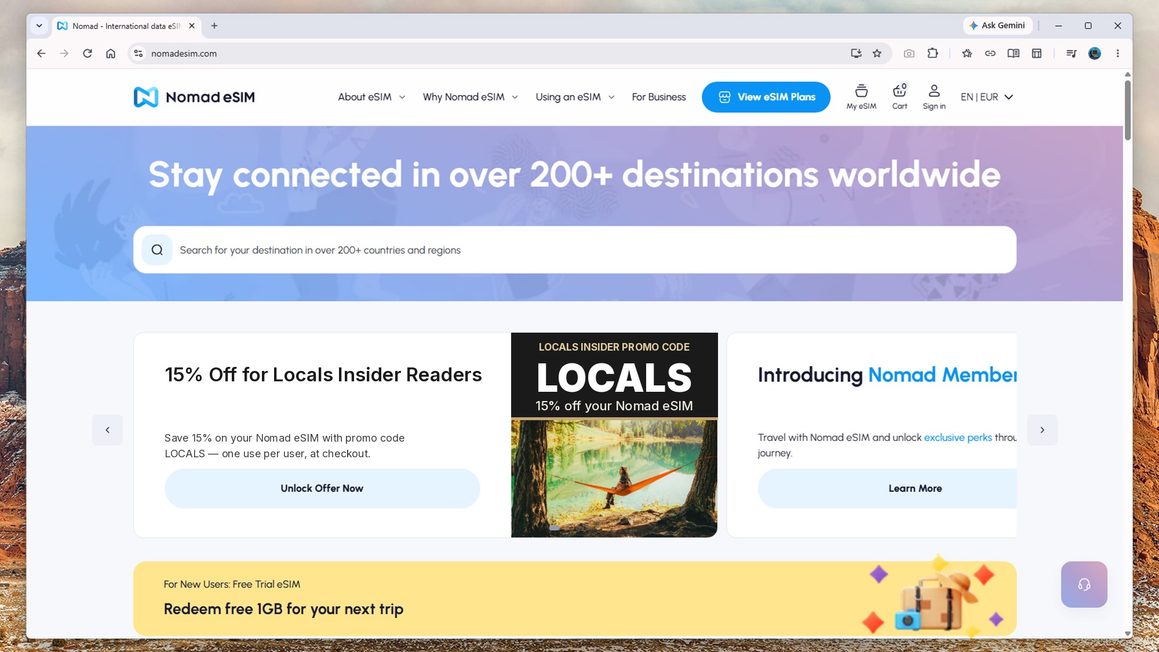This screenshot has width=1159, height=652.
Task: Reload the page with the refresh icon
Action: (x=87, y=53)
